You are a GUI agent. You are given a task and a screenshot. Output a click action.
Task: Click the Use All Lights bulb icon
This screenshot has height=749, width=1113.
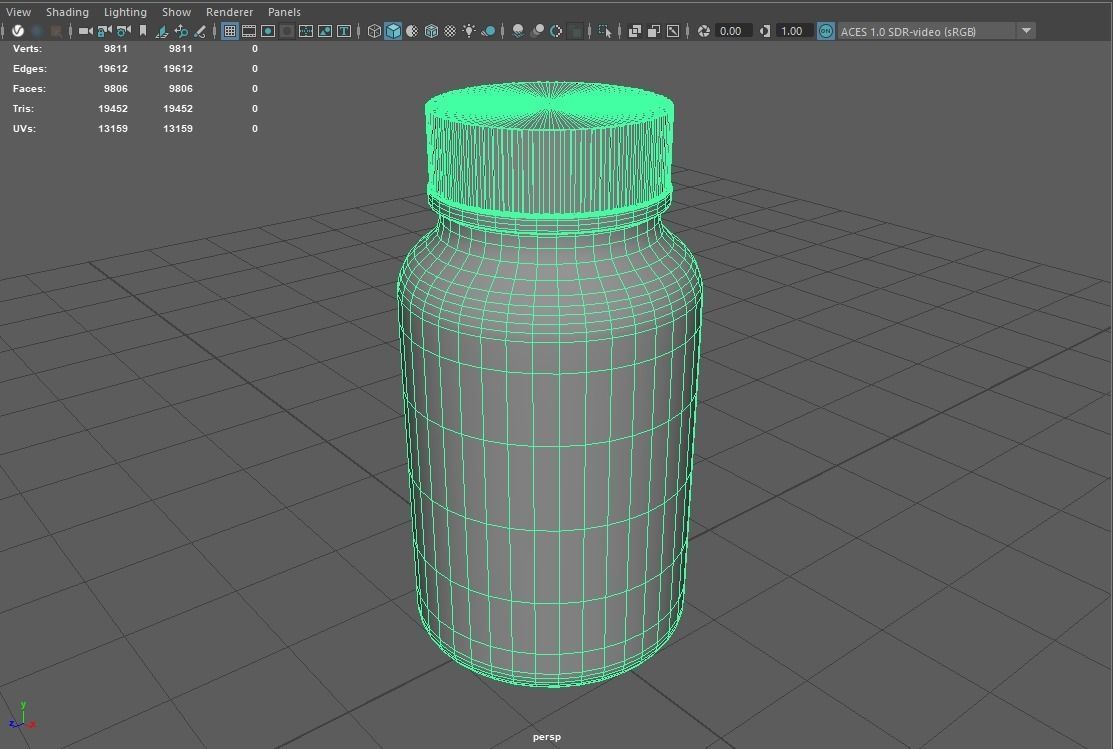tap(469, 31)
